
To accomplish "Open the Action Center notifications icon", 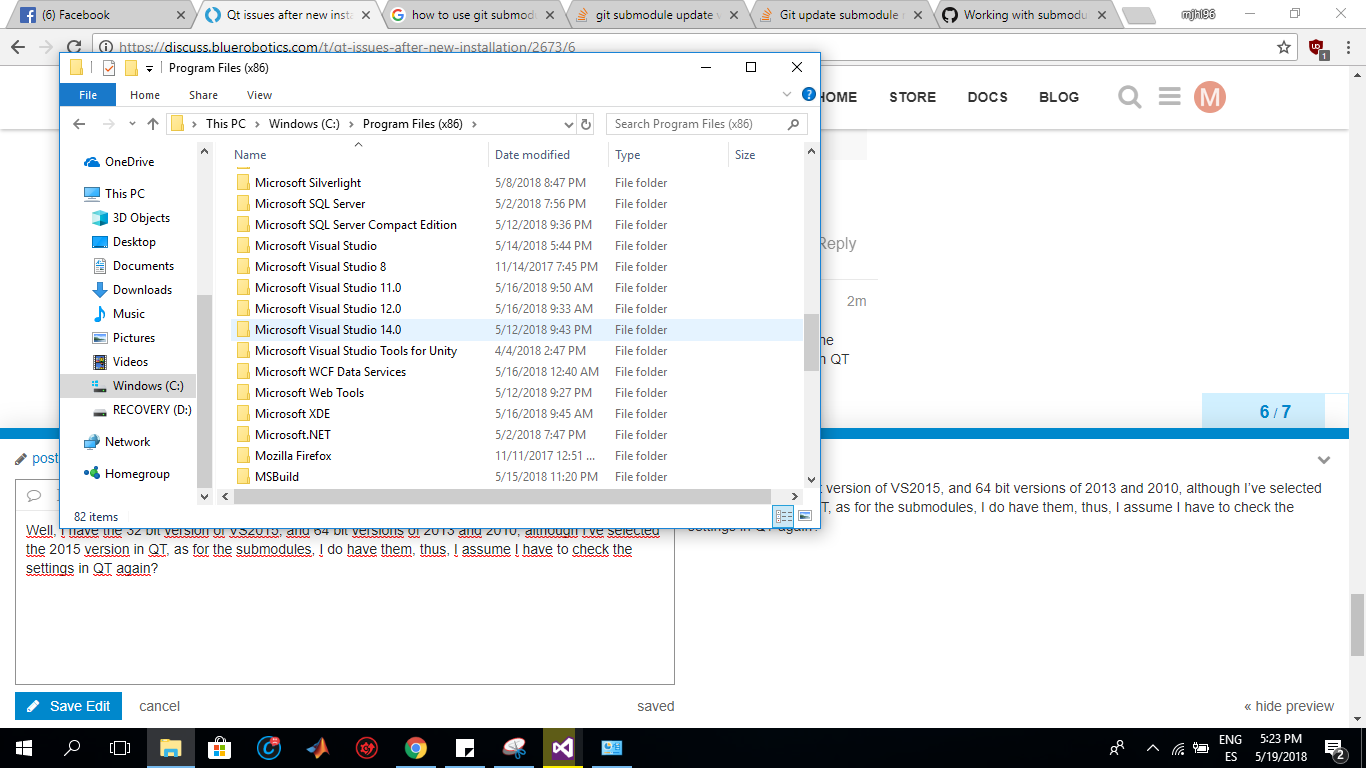I will click(1334, 748).
